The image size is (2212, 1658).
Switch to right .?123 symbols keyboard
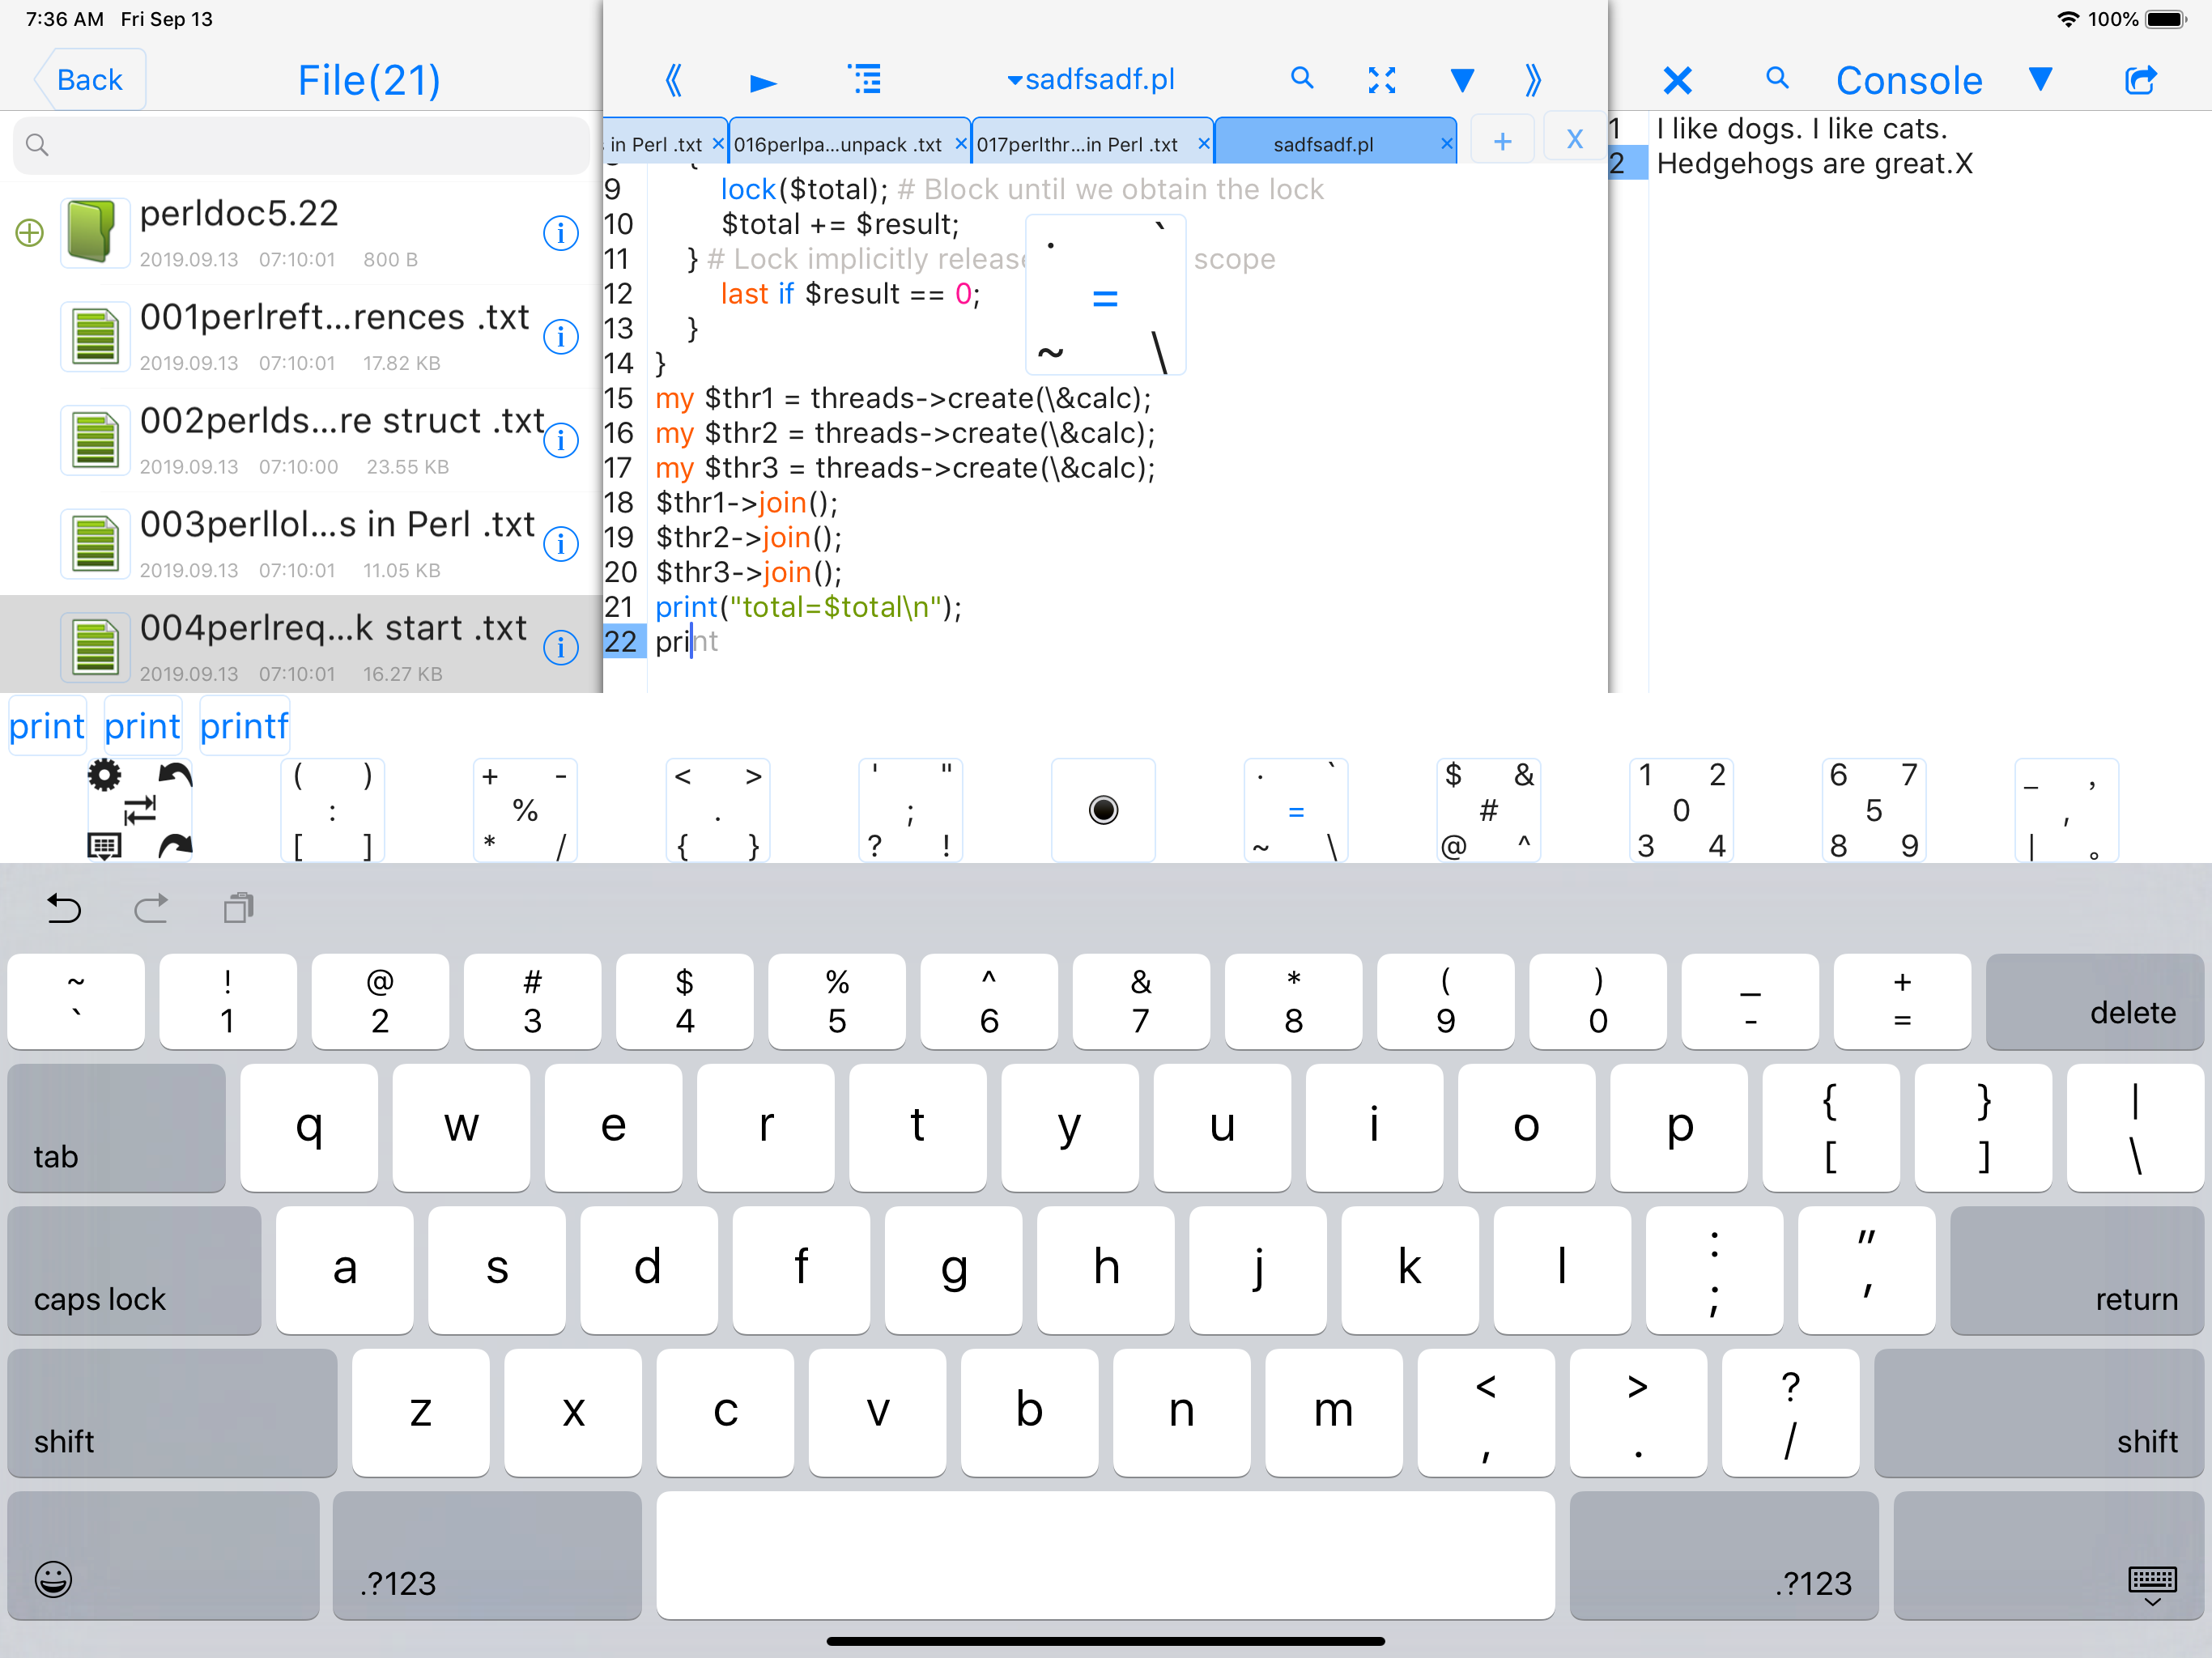[x=1724, y=1555]
